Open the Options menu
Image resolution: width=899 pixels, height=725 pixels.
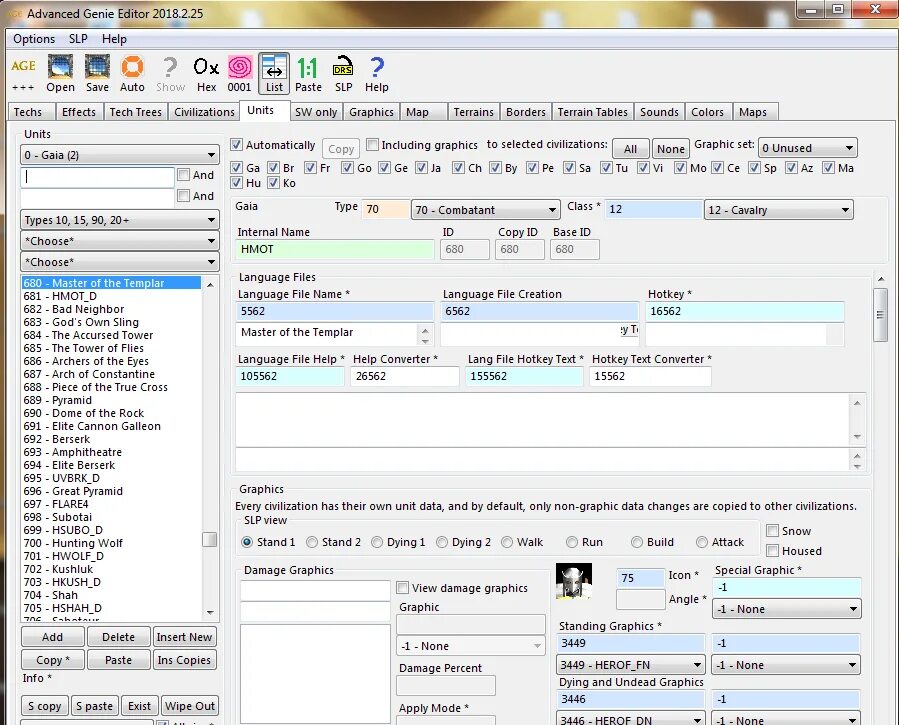33,38
